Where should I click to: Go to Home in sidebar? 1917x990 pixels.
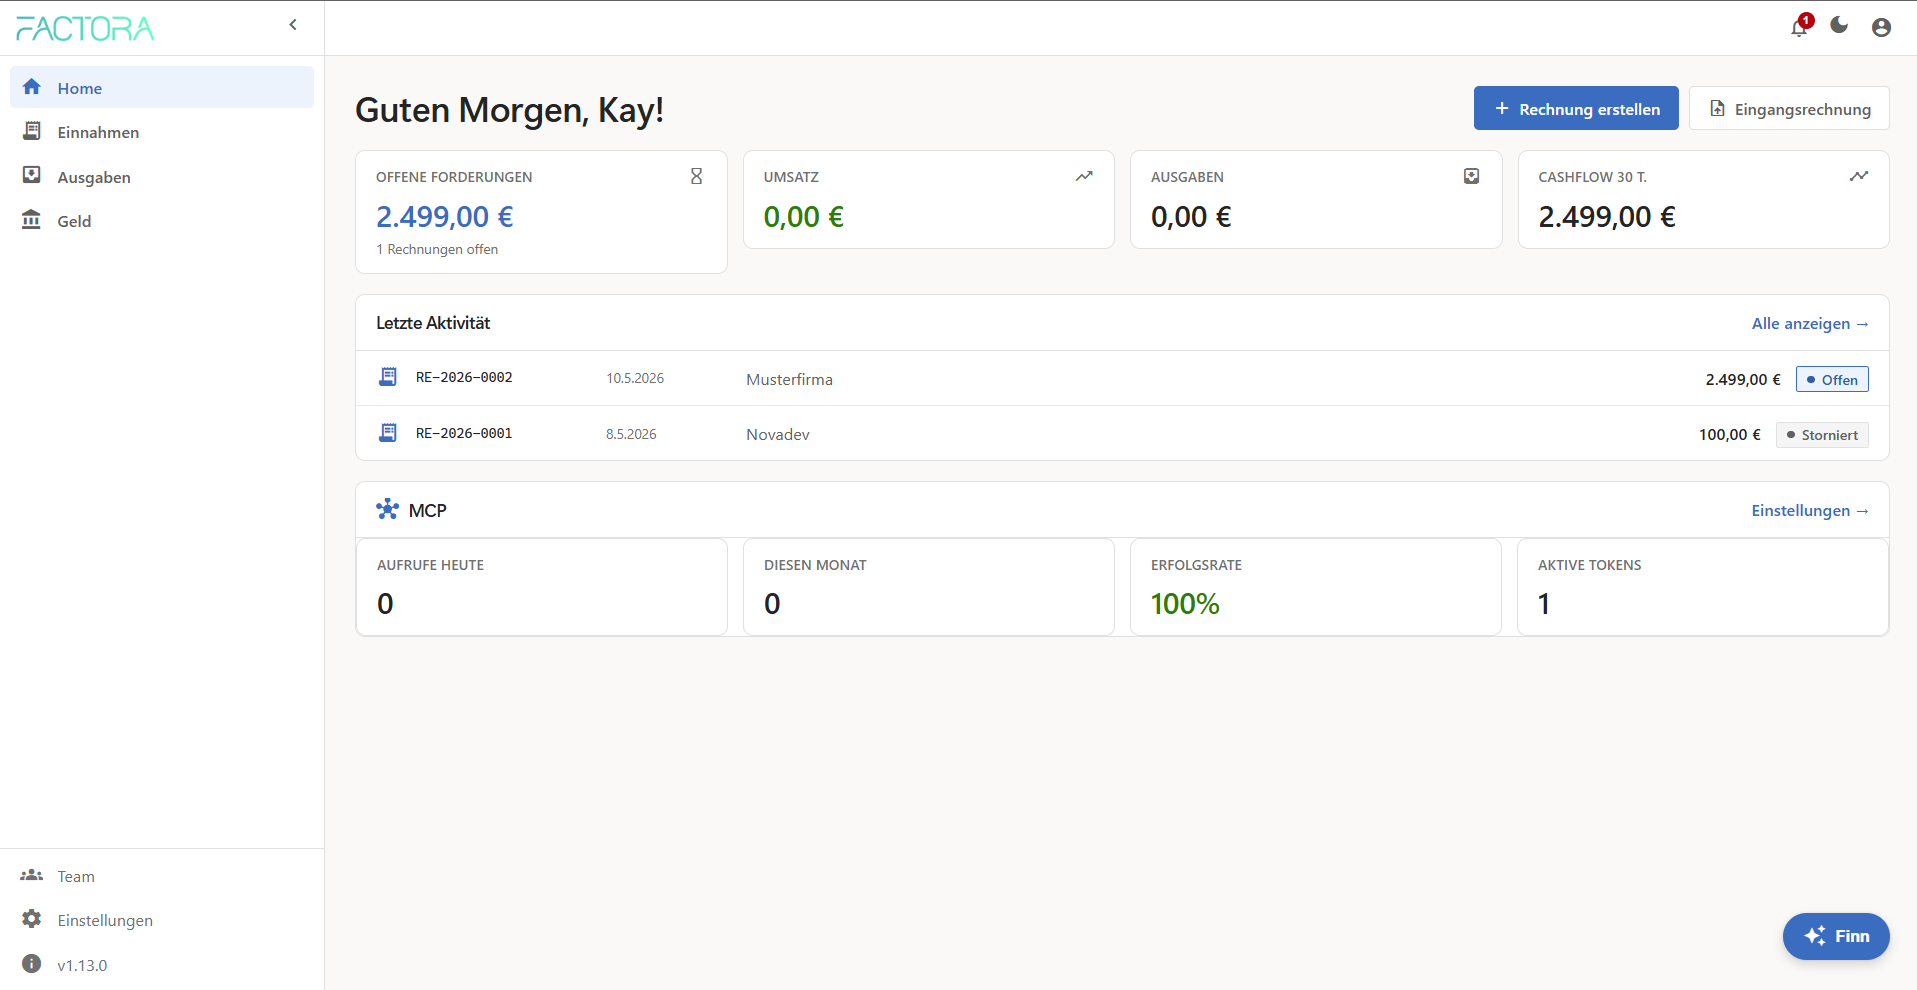tap(162, 88)
